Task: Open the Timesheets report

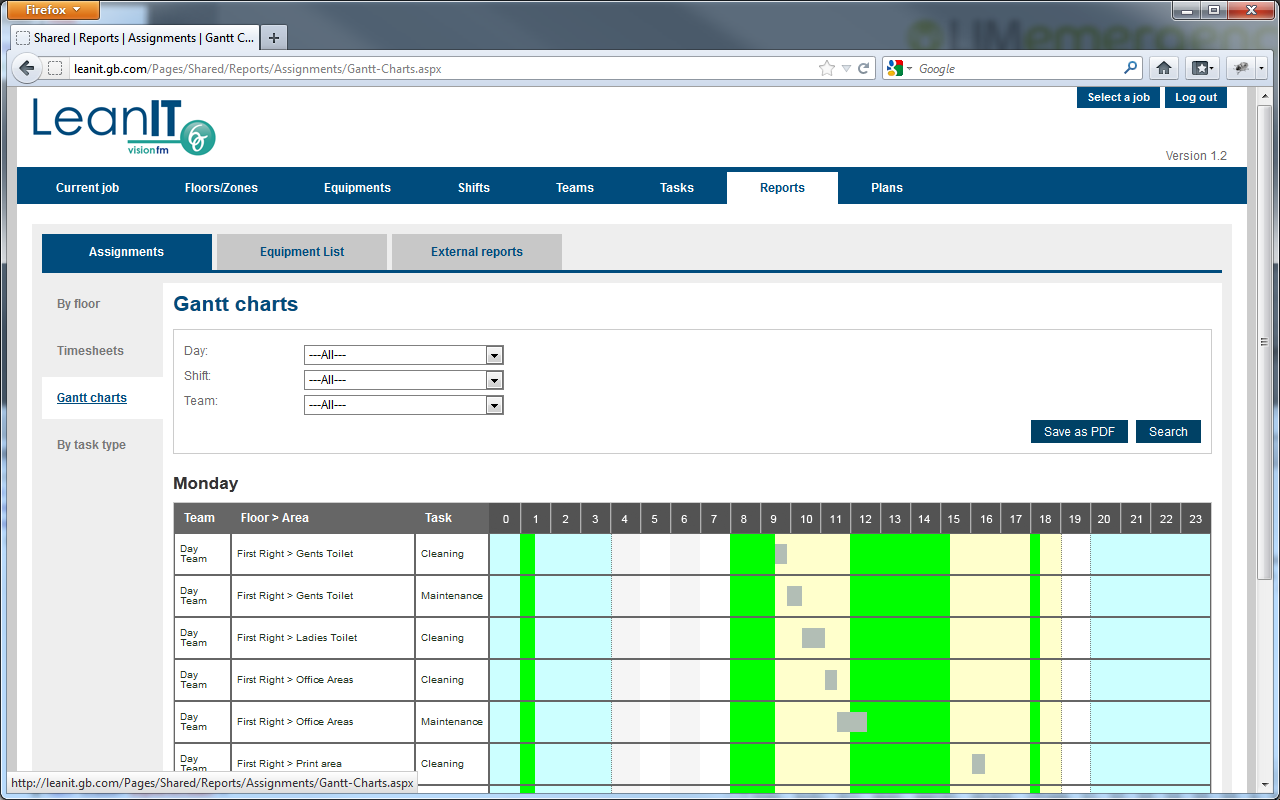Action: click(90, 351)
